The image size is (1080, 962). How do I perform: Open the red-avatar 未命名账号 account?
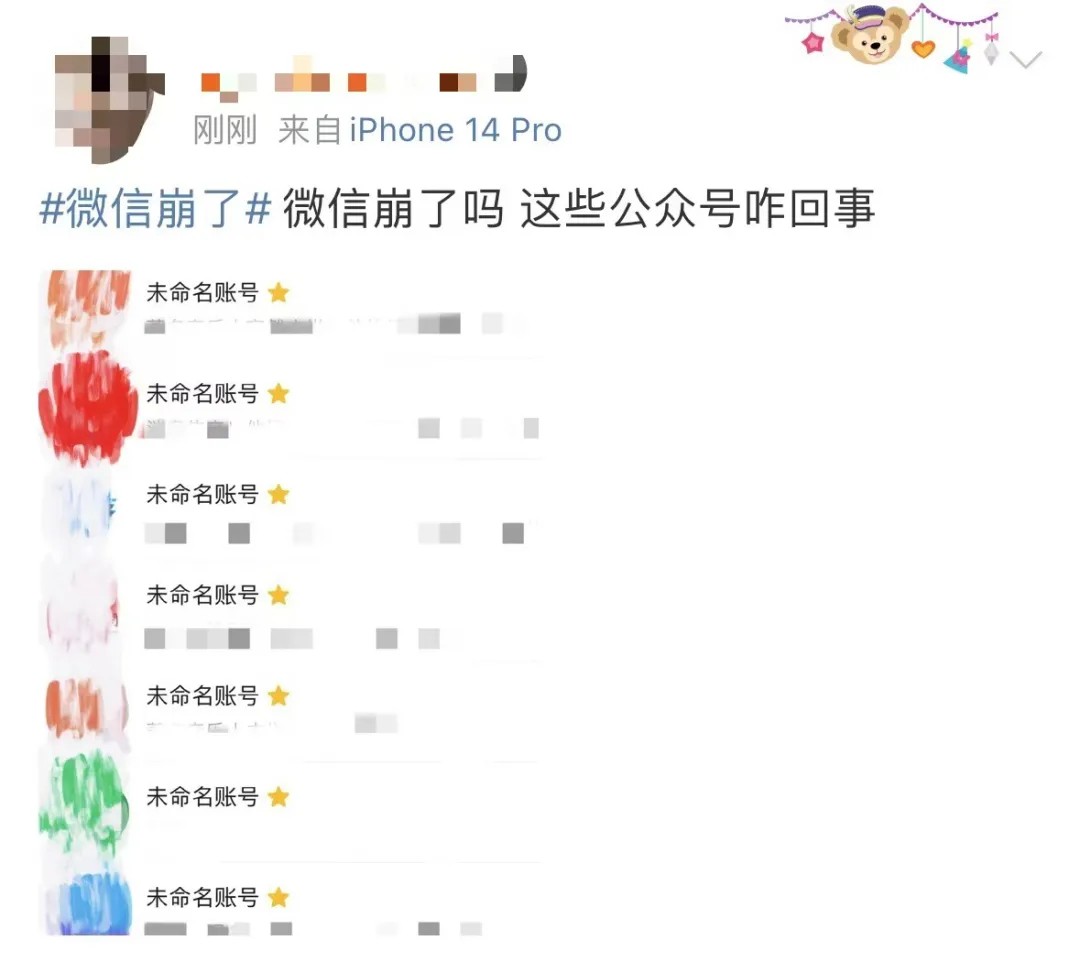tap(290, 409)
